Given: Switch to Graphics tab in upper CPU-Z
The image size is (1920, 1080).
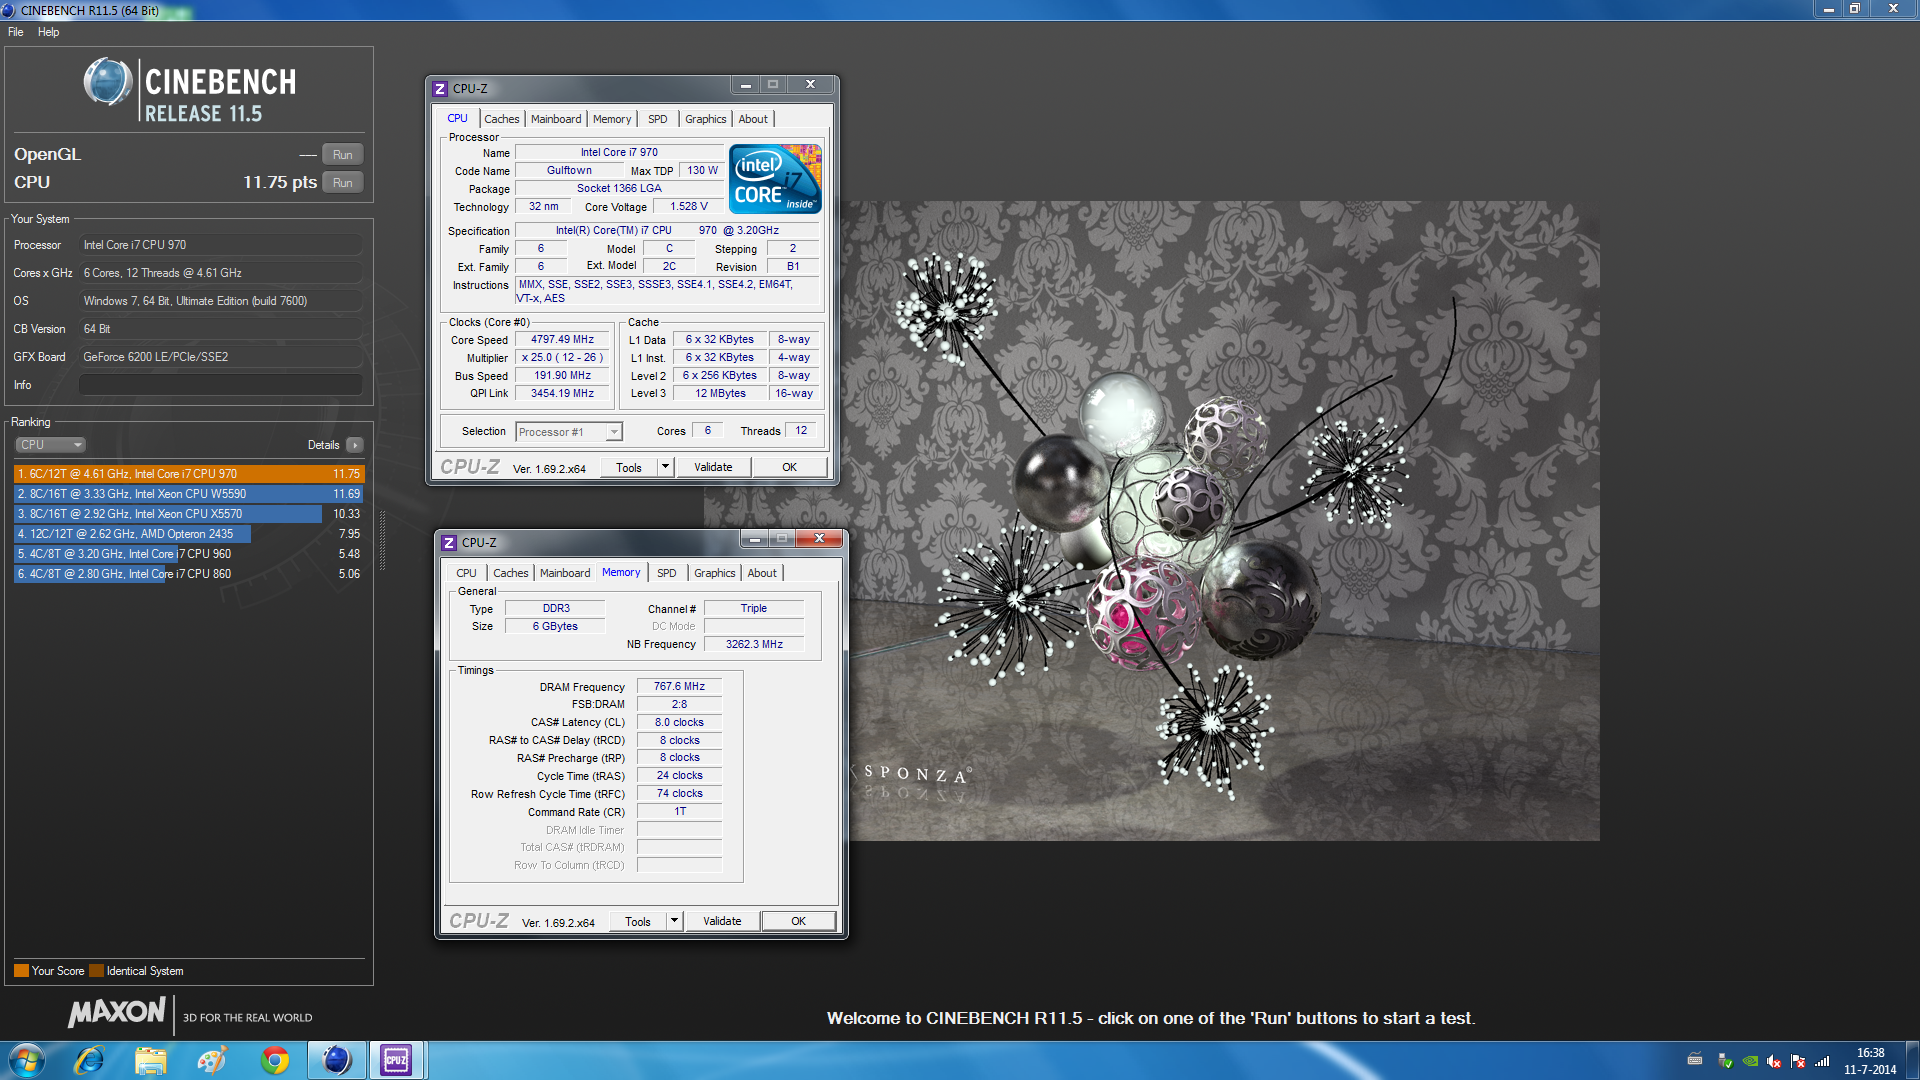Looking at the screenshot, I should point(705,119).
